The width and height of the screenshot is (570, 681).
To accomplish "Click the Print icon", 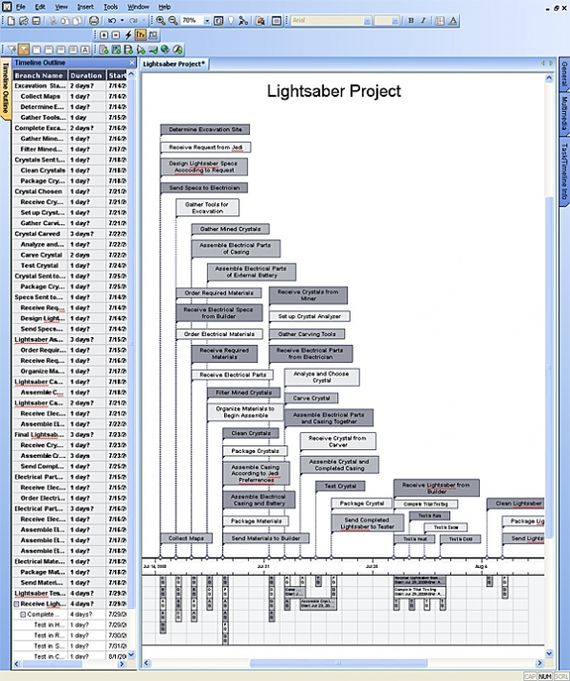I will 93,20.
